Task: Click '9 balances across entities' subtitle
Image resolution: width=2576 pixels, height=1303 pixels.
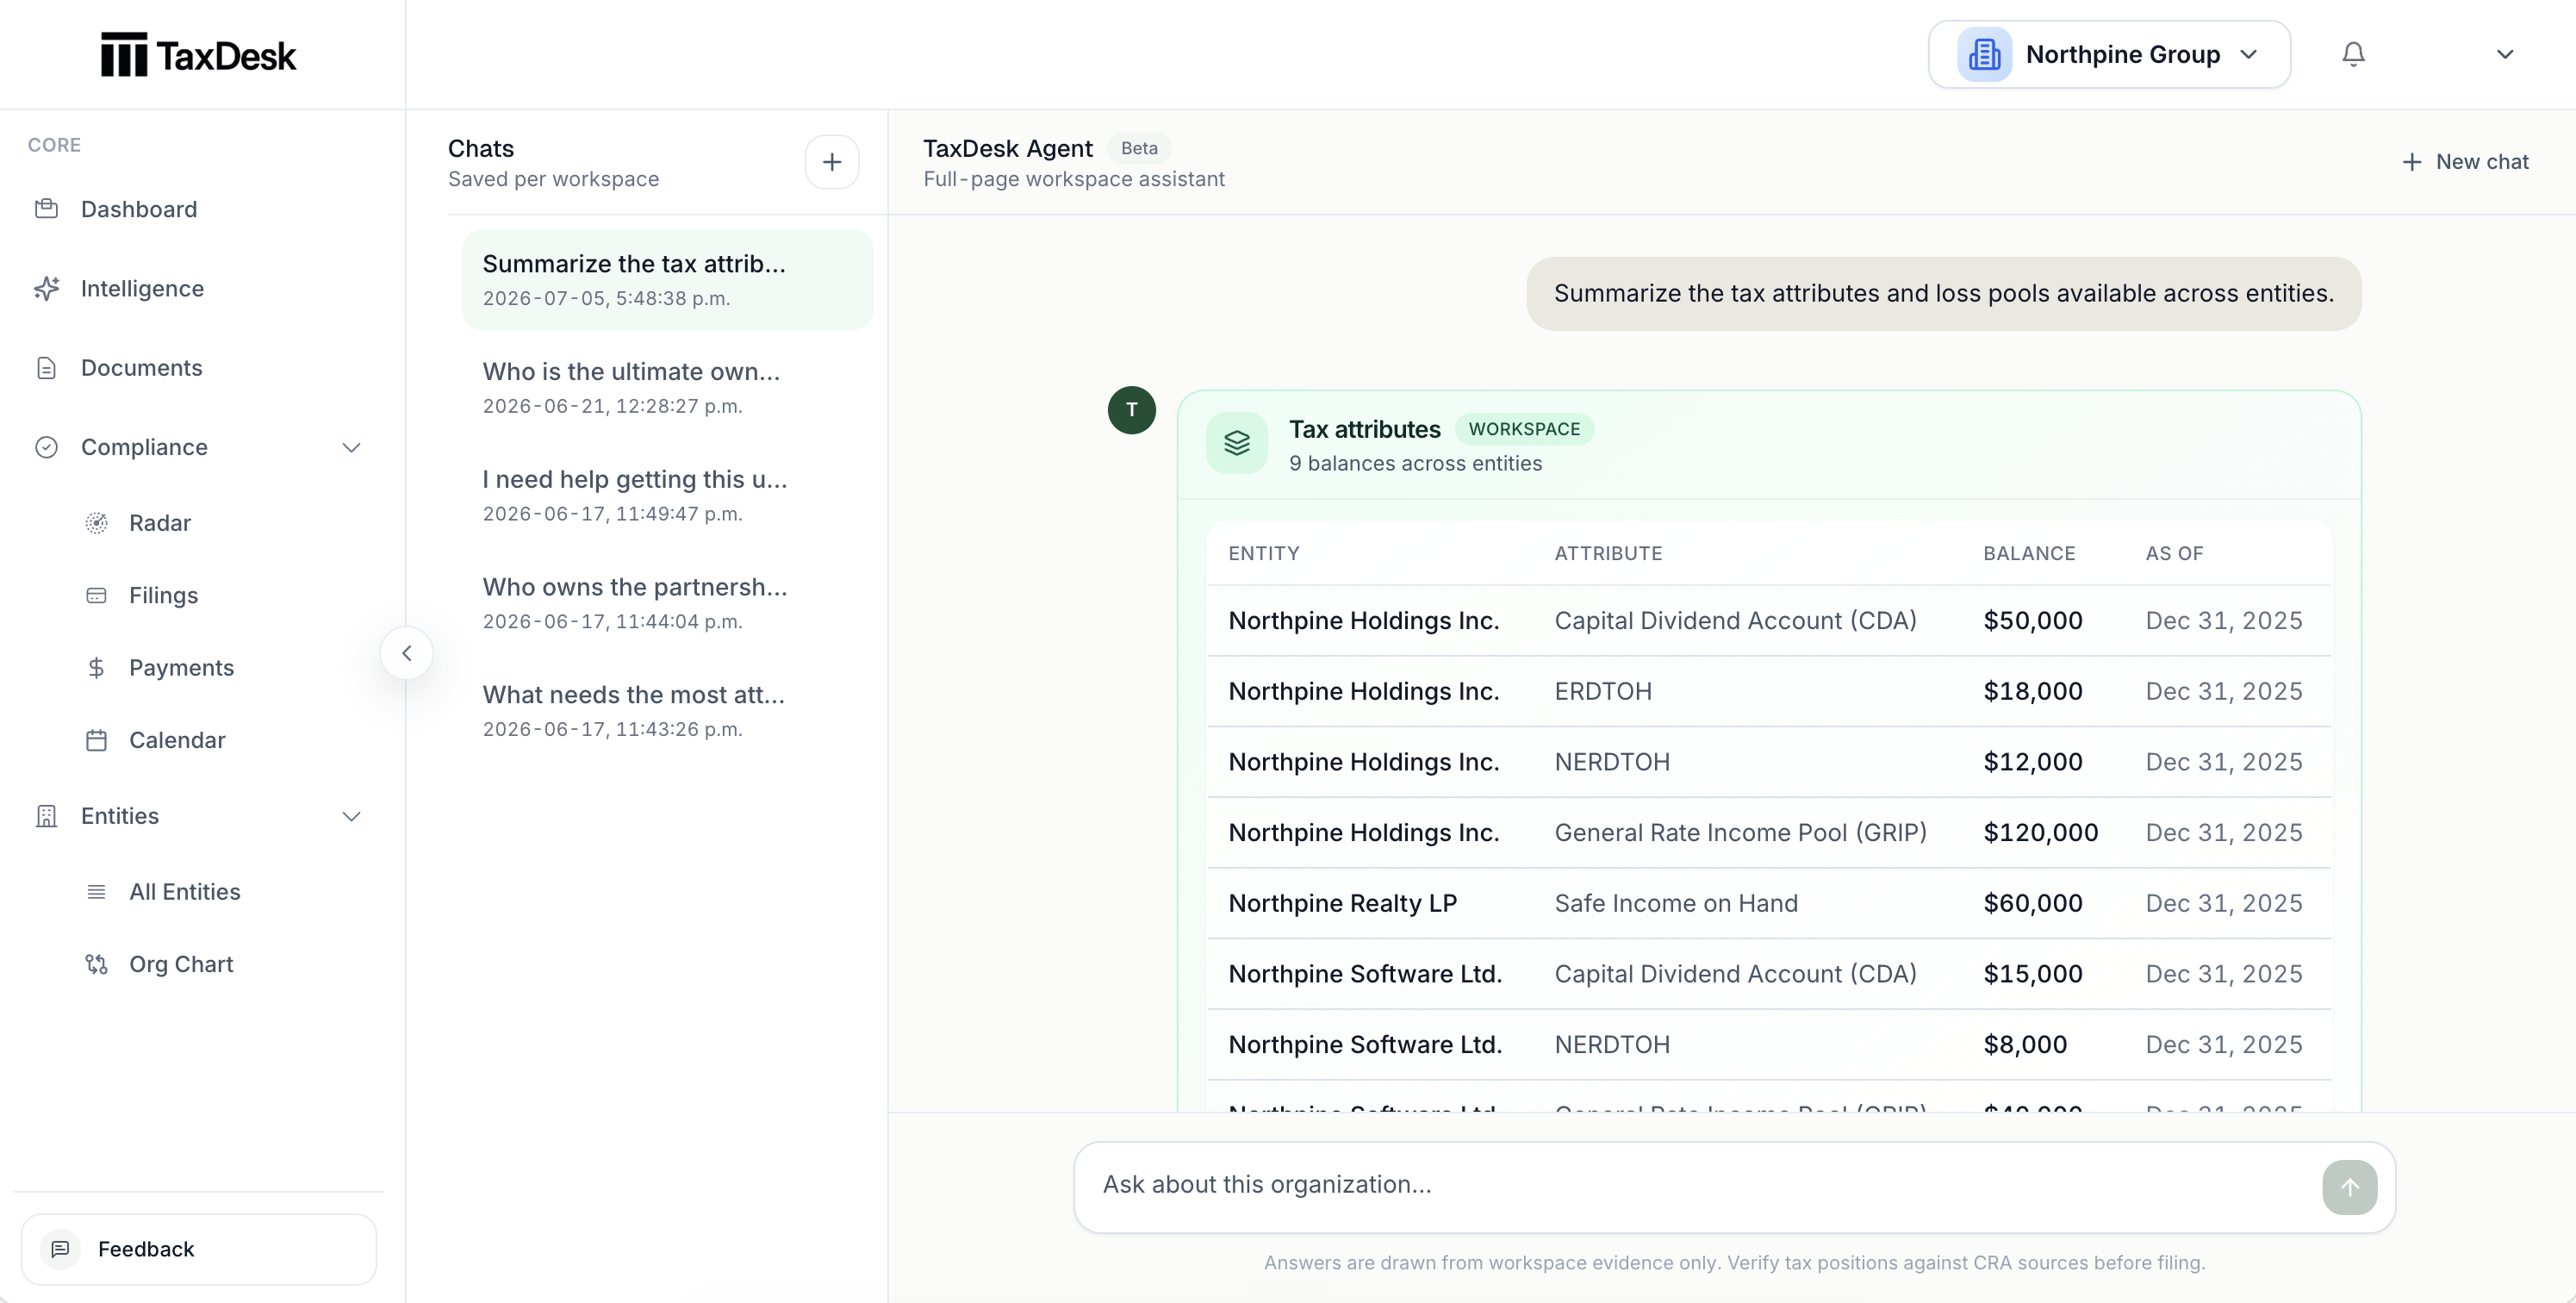Action: (1415, 463)
